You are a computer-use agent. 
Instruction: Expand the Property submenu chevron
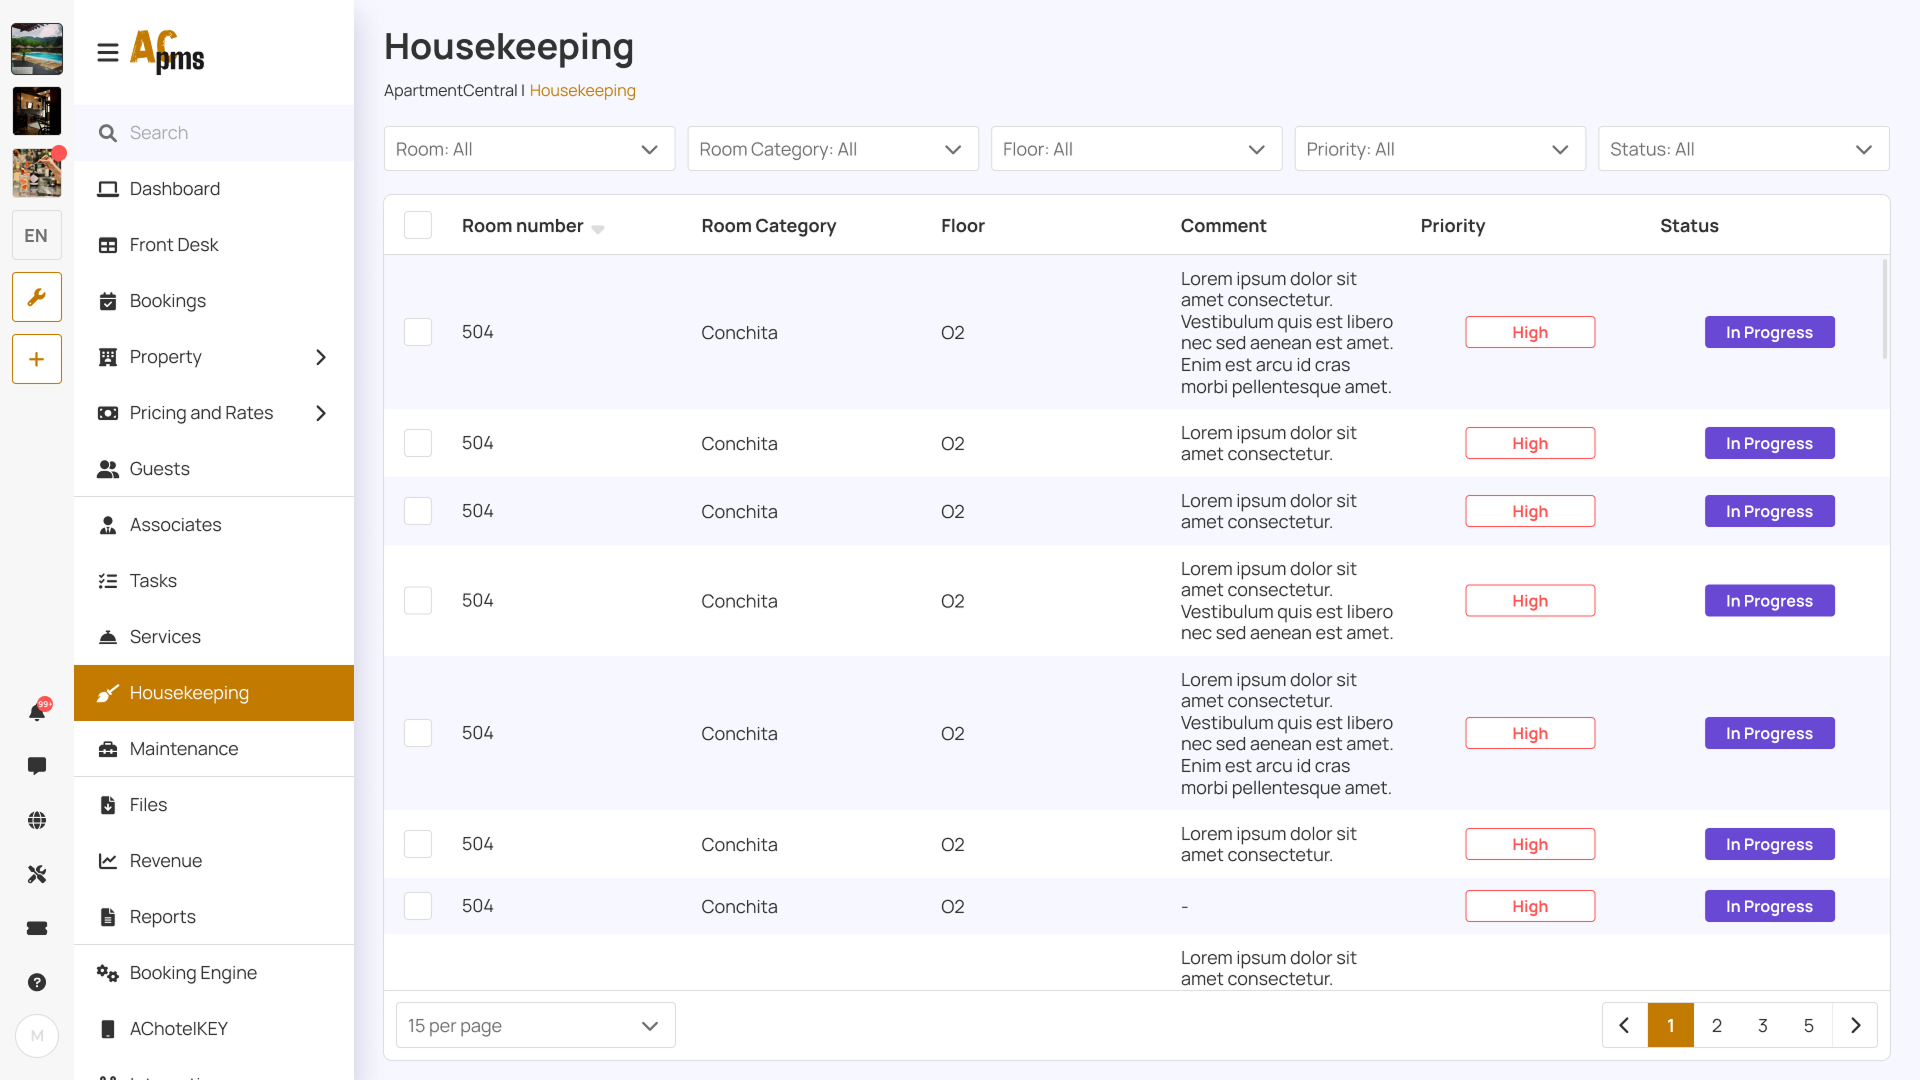click(x=321, y=357)
